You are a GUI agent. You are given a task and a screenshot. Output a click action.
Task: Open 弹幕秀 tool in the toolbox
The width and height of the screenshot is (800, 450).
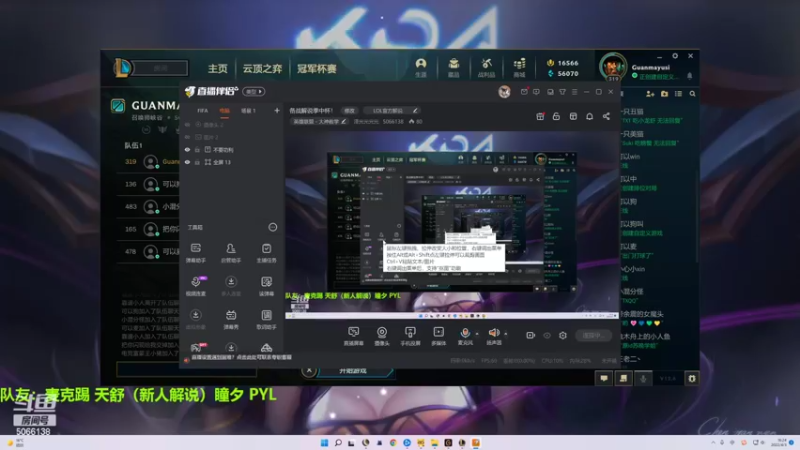231,319
